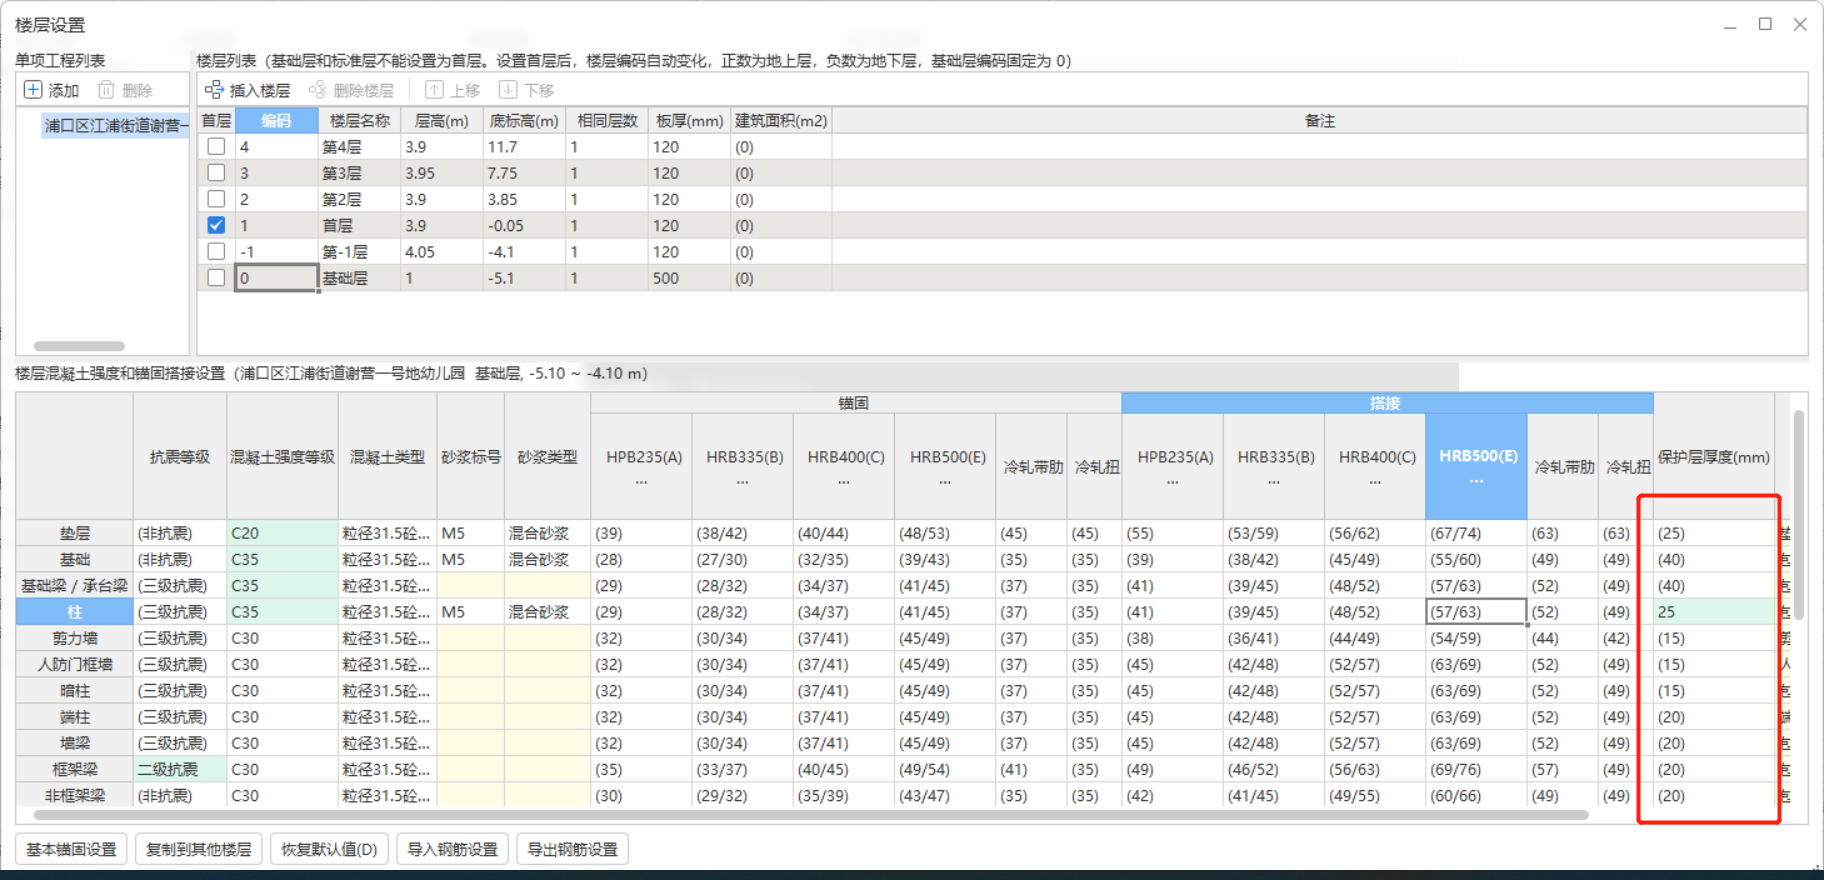Click (57/63) lap cell in 柱 row
This screenshot has width=1824, height=880.
(x=1476, y=612)
